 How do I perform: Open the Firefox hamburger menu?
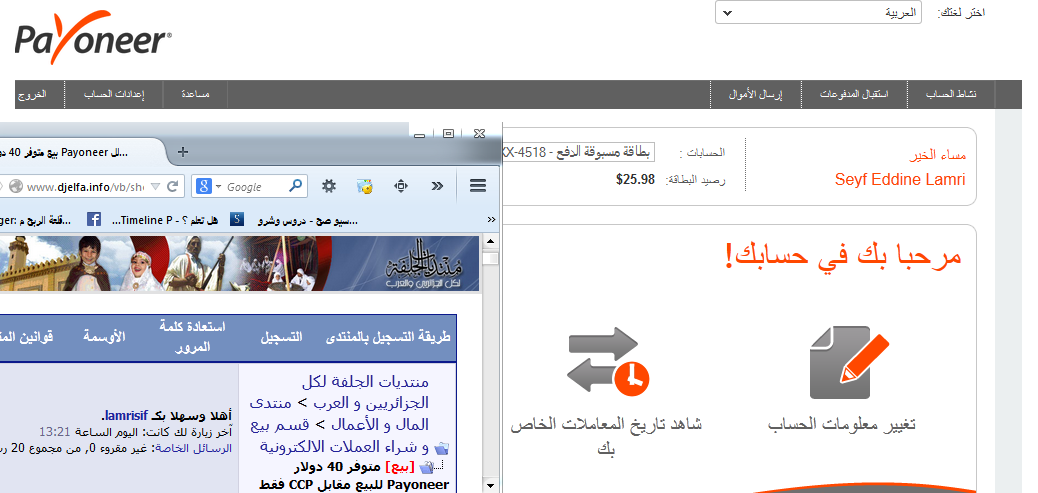click(x=478, y=187)
